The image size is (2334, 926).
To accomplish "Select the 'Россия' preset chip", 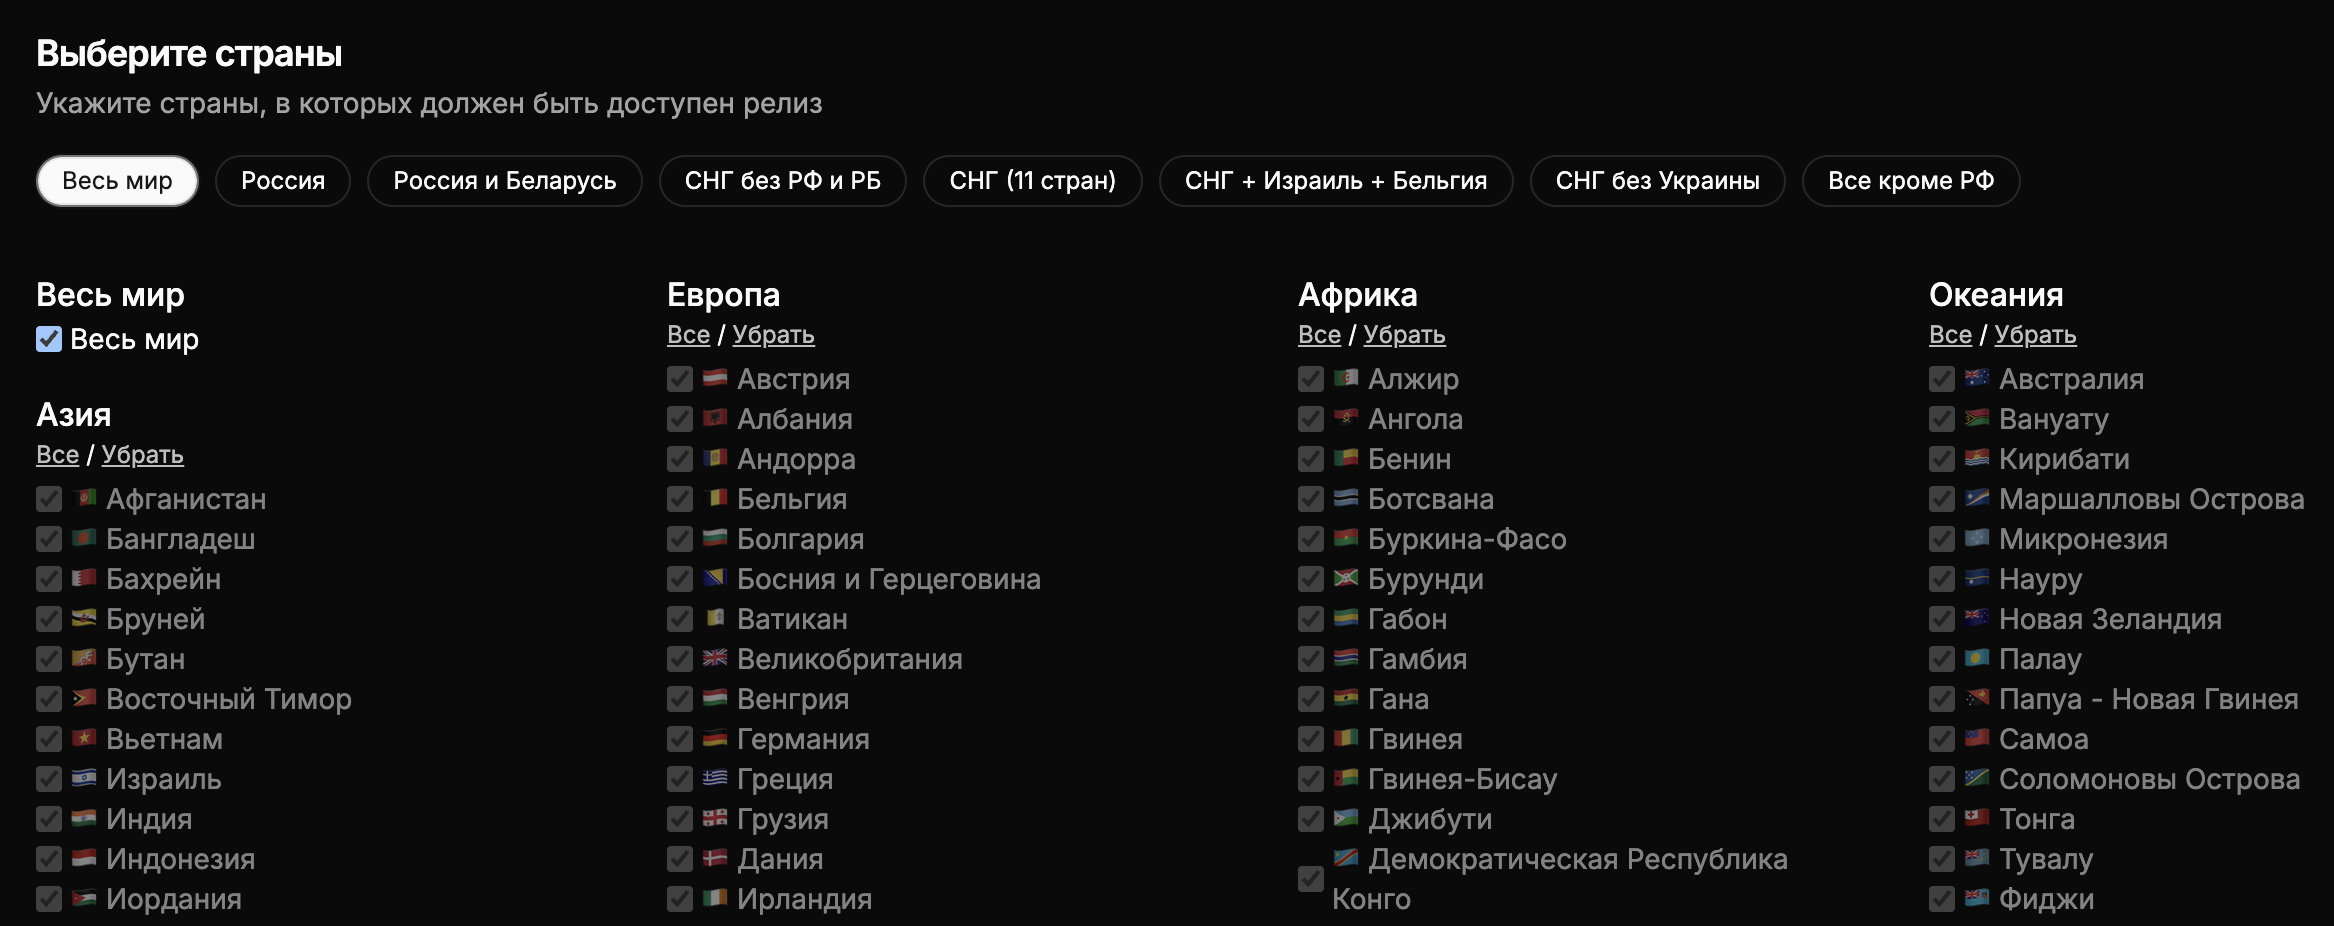I will [283, 181].
